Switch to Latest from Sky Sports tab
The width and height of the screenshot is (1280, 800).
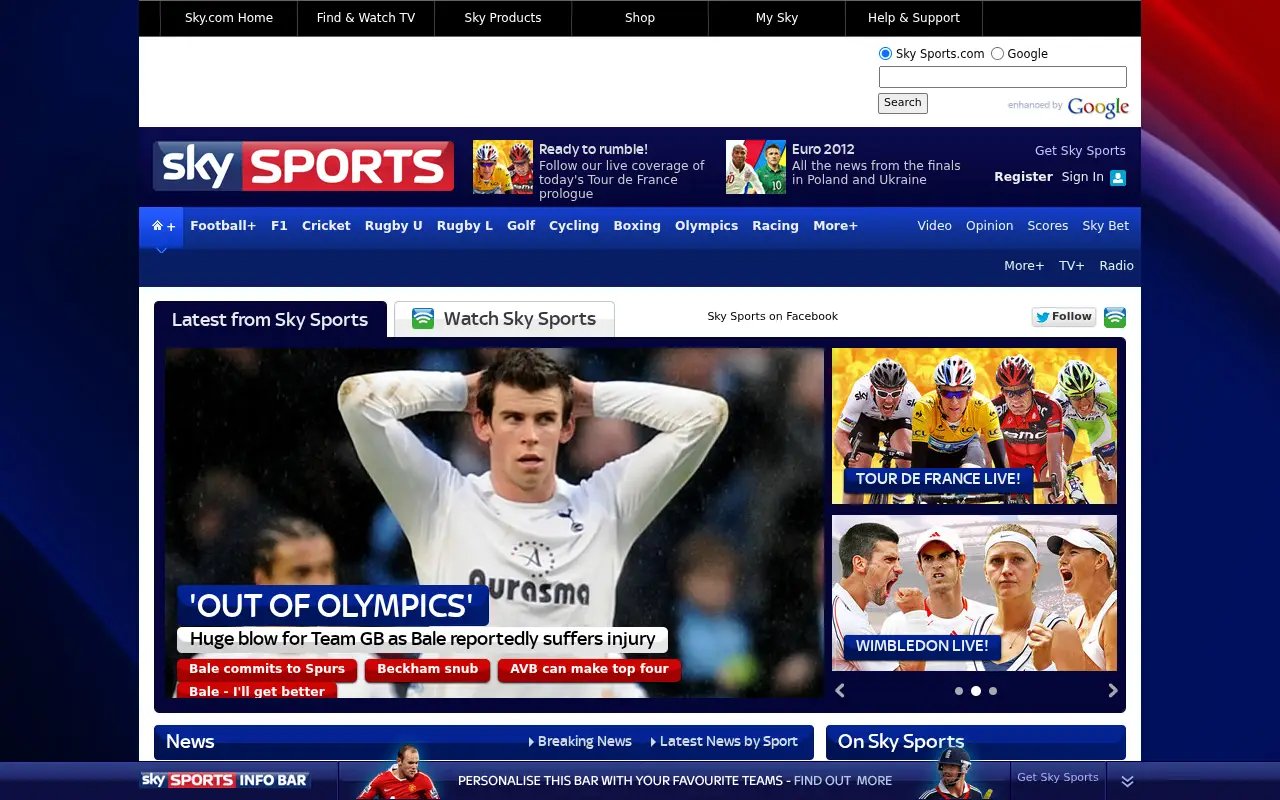coord(270,320)
